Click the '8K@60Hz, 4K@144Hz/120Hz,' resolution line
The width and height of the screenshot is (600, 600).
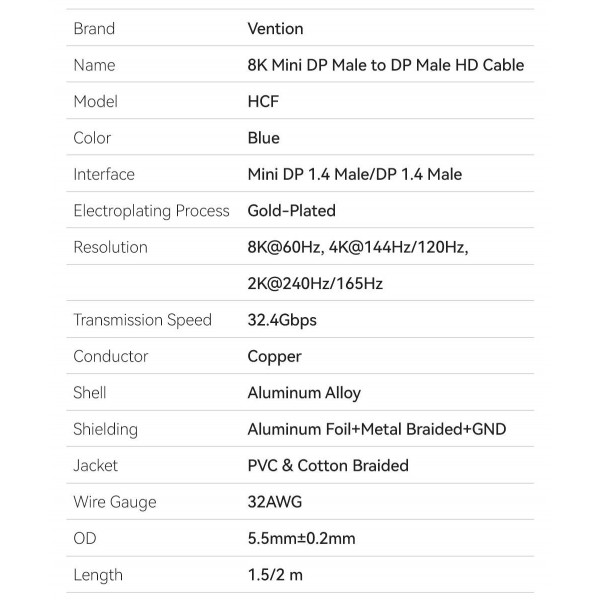click(x=358, y=247)
